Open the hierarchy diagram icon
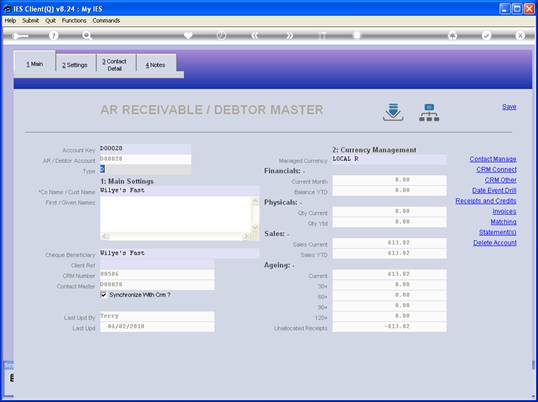The image size is (538, 402). pyautogui.click(x=429, y=113)
